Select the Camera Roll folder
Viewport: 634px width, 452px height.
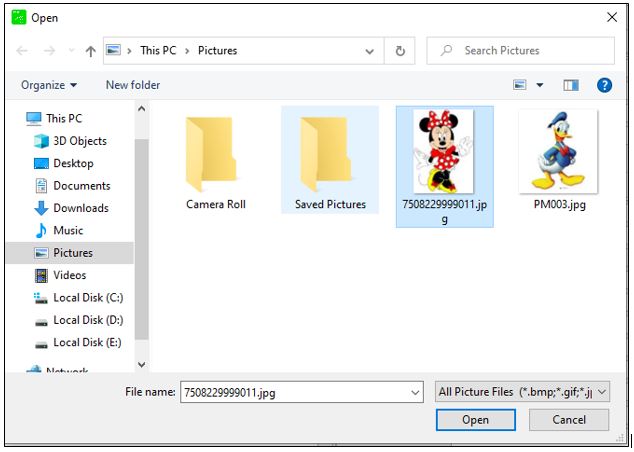tap(216, 162)
